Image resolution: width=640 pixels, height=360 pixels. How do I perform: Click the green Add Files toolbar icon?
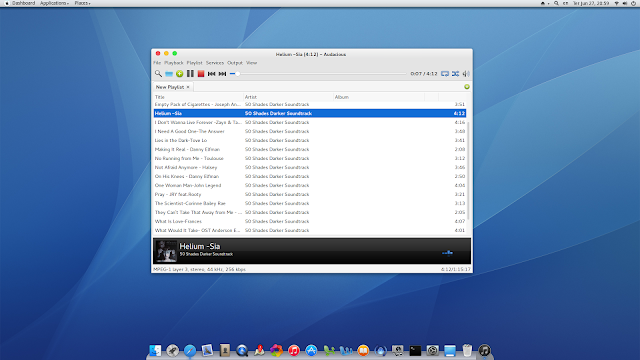coord(180,74)
